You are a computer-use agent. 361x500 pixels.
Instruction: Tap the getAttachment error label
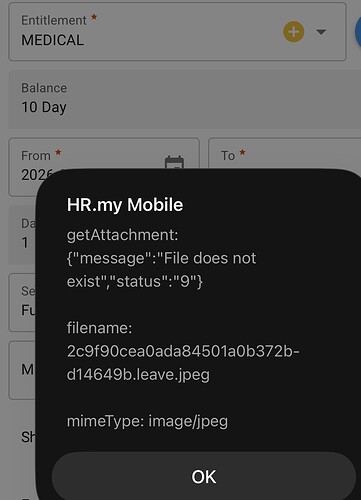pyautogui.click(x=122, y=235)
